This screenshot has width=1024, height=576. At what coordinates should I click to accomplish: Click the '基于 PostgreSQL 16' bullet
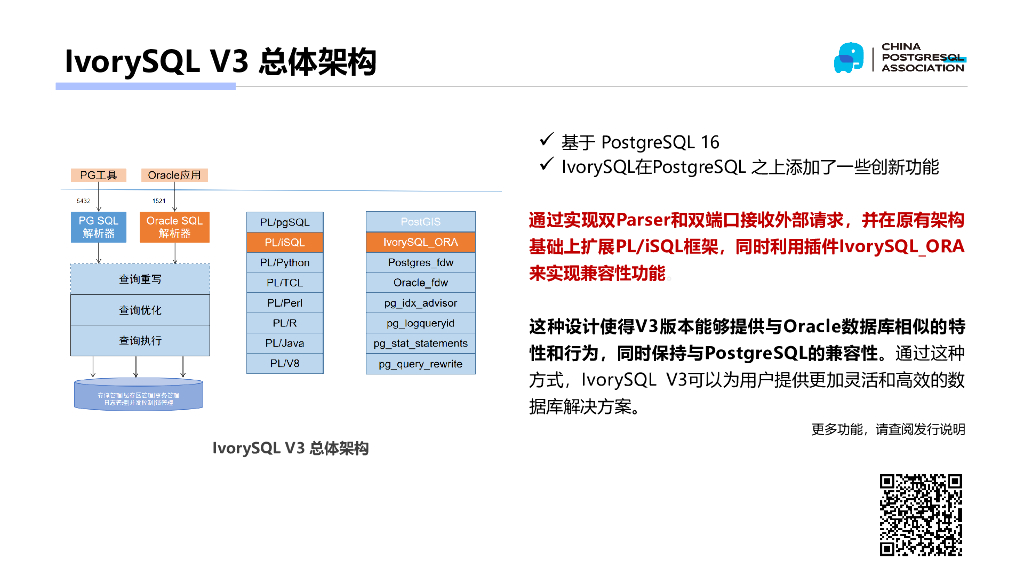click(630, 142)
